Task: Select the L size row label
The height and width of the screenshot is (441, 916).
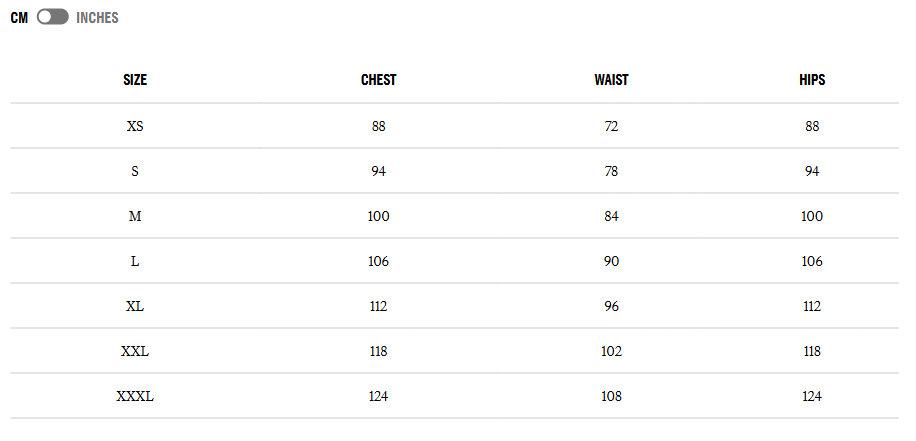Action: click(x=135, y=262)
